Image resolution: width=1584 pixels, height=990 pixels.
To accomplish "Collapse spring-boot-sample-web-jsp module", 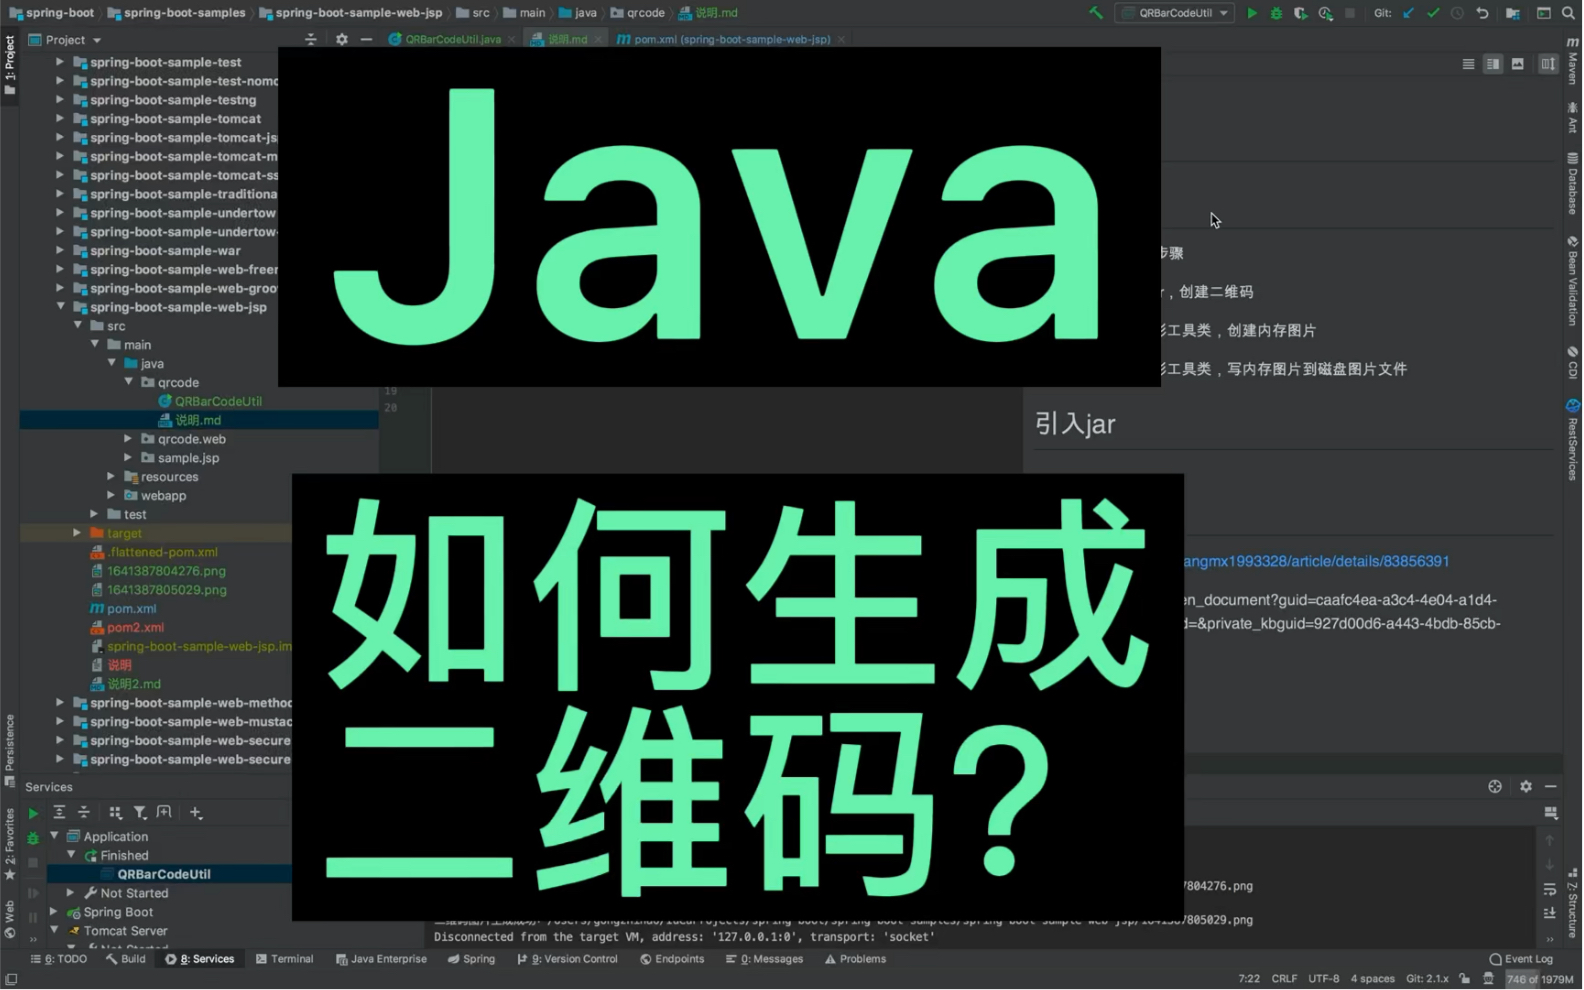I will click(60, 307).
